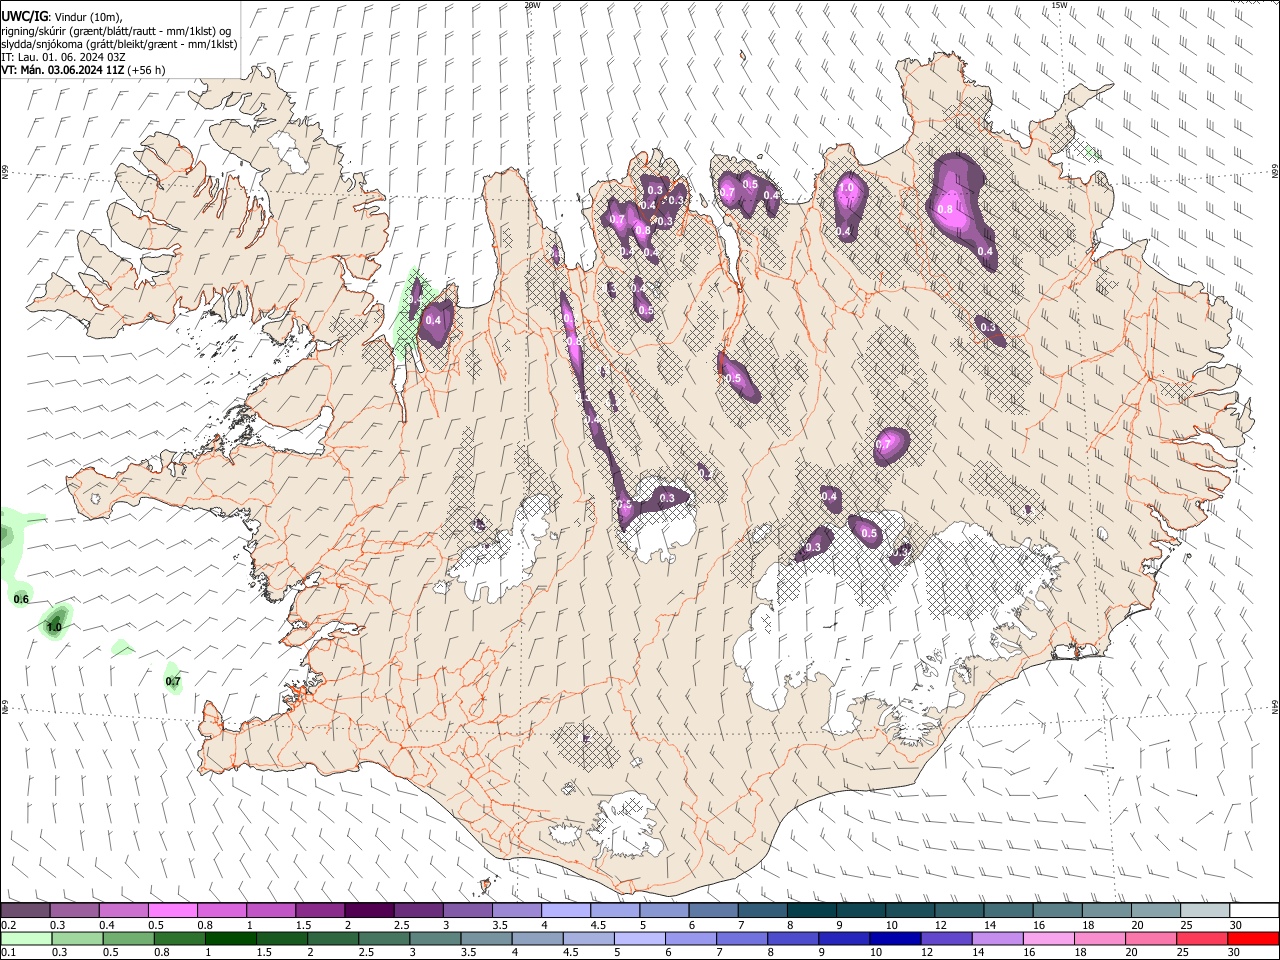Click the '15W' longitude label at top

pos(1059,5)
